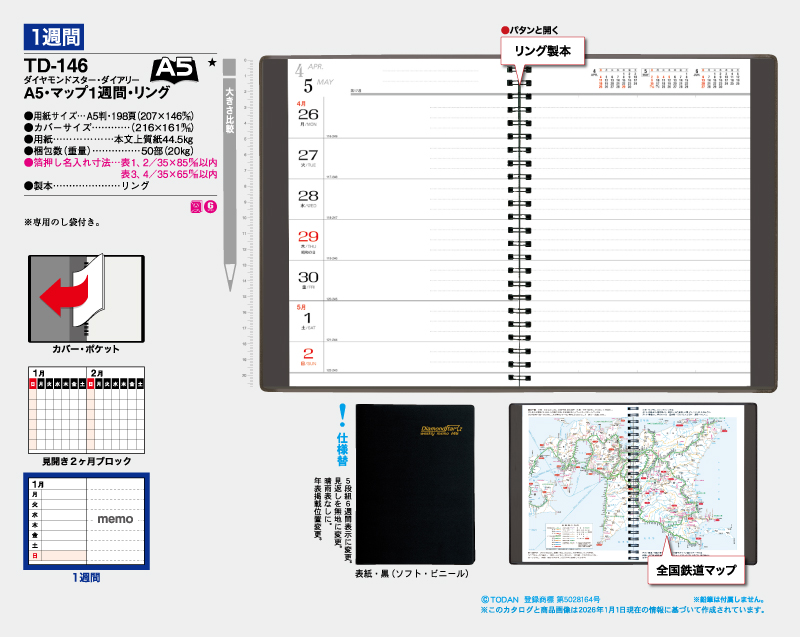
Task: Click the パタンと開く caption
Action: pyautogui.click(x=534, y=30)
